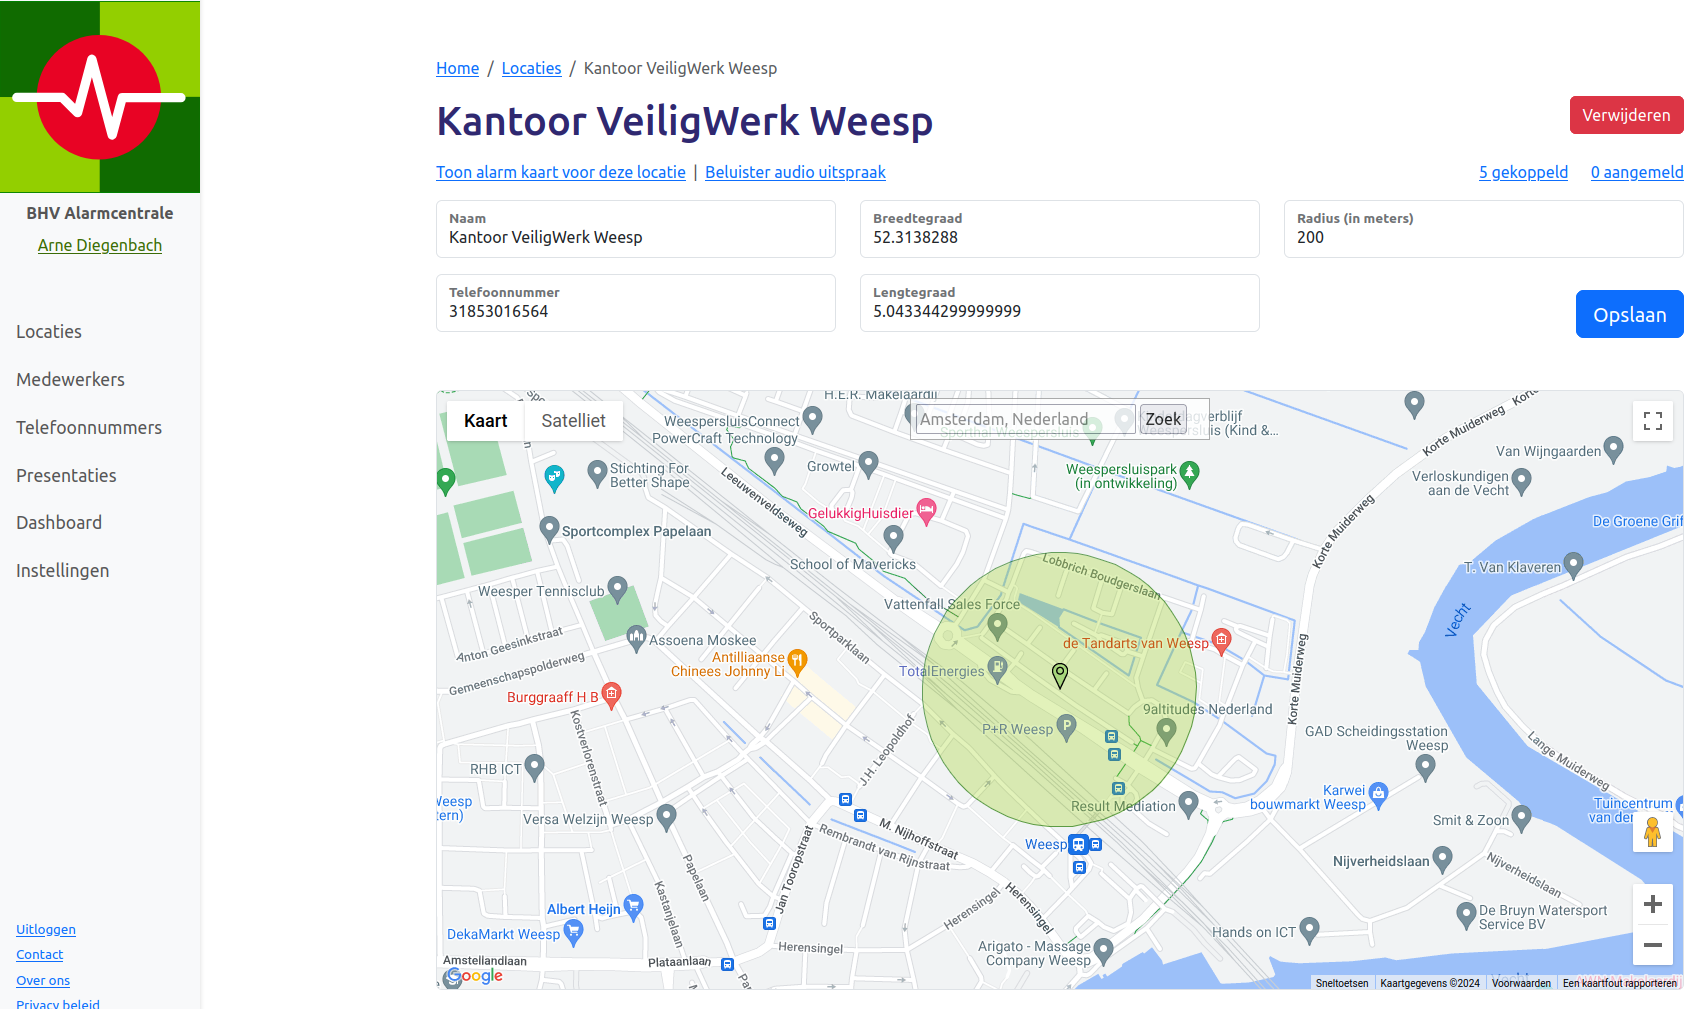Click the red Verwijderen button

click(x=1626, y=114)
